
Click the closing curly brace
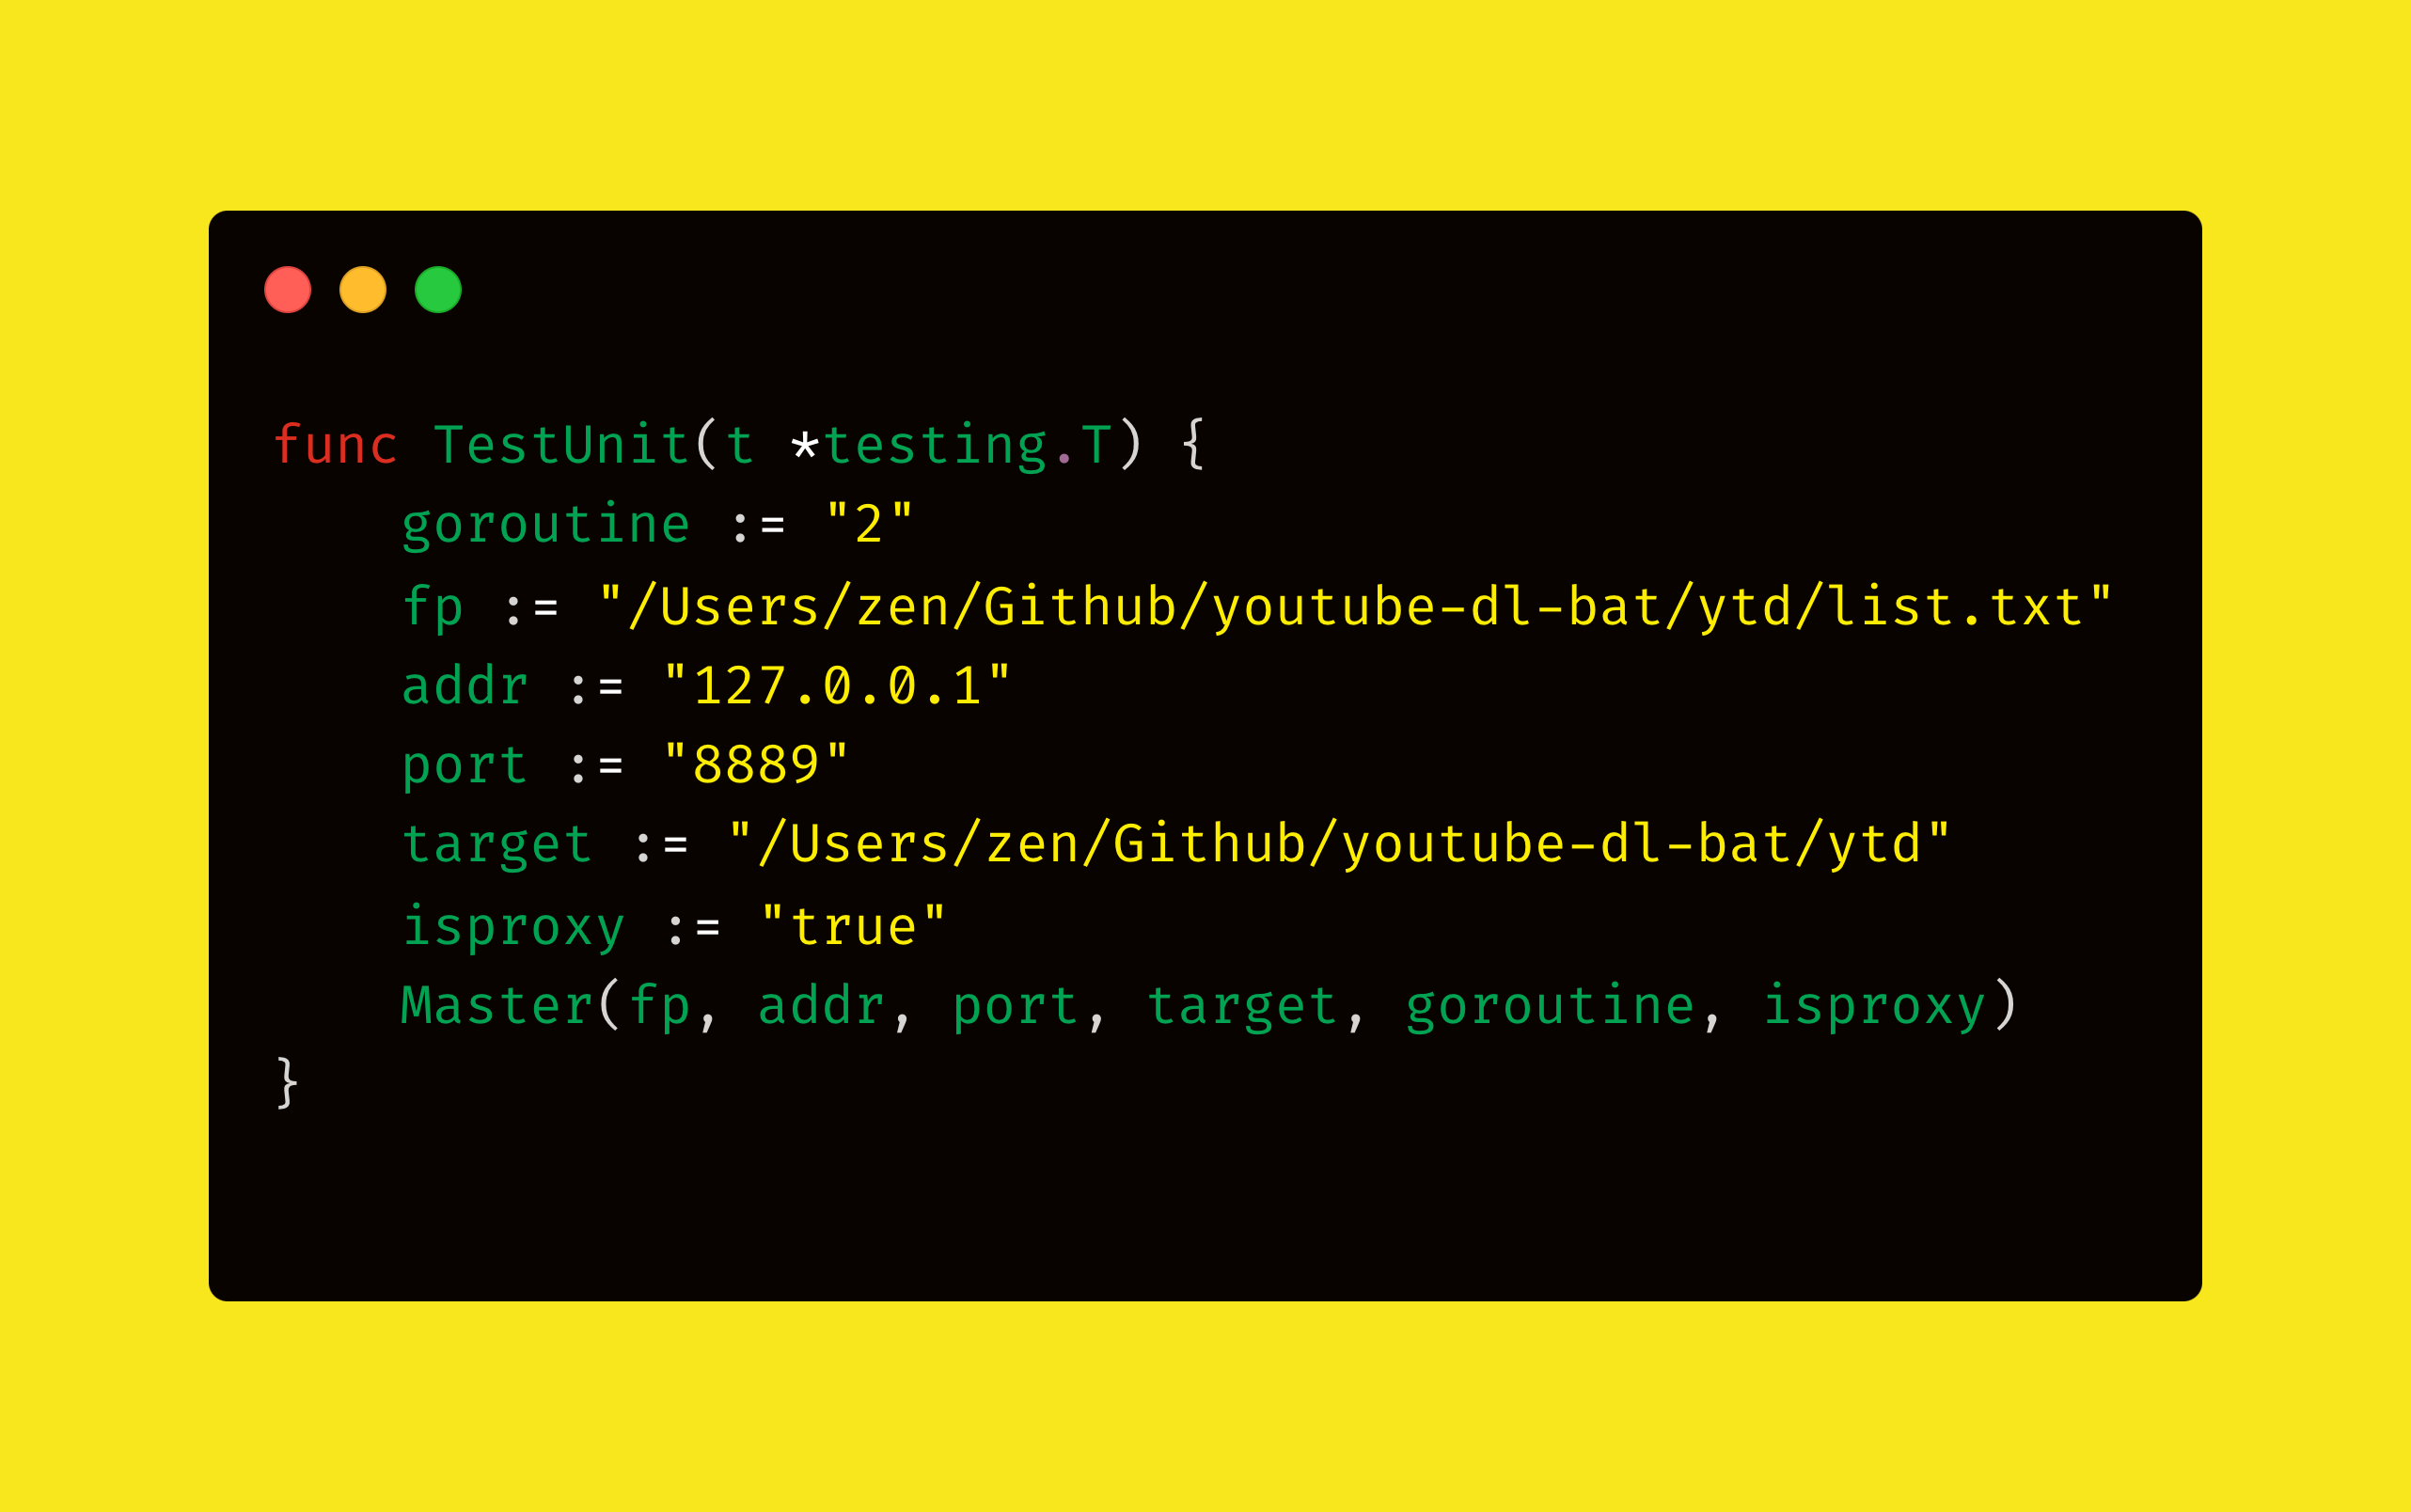point(287,1082)
